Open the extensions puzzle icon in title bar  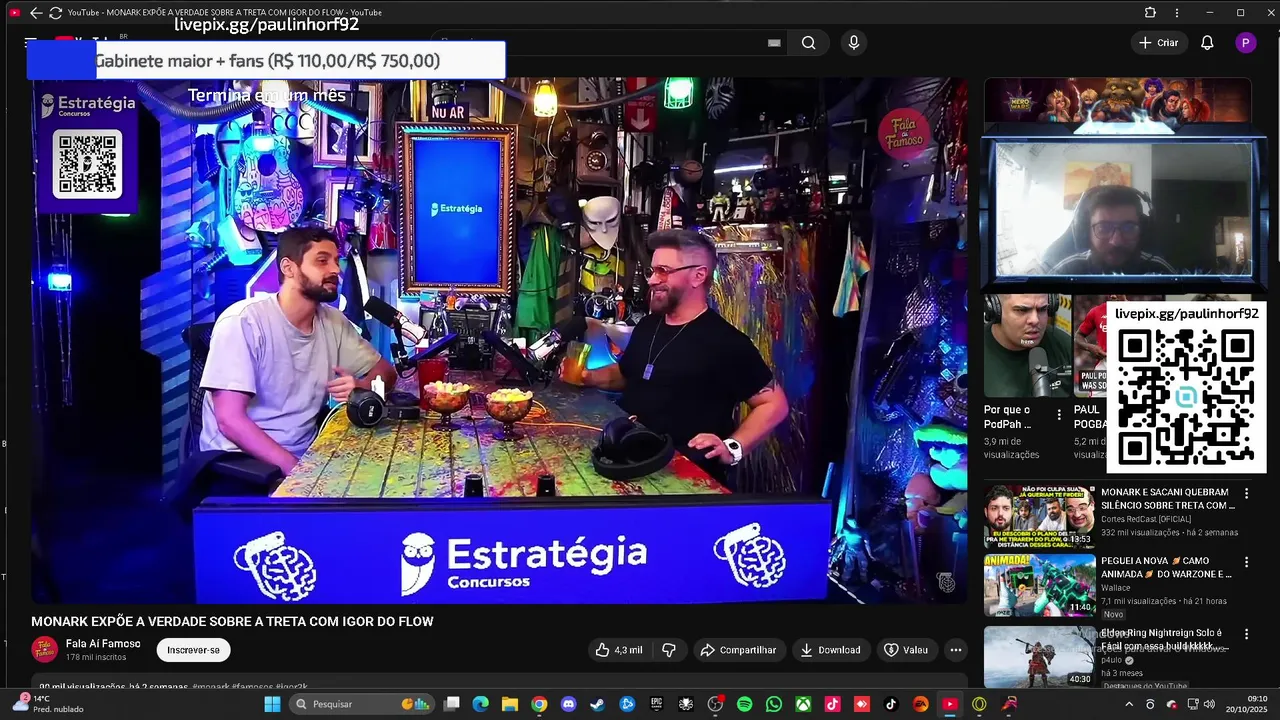click(x=1150, y=13)
